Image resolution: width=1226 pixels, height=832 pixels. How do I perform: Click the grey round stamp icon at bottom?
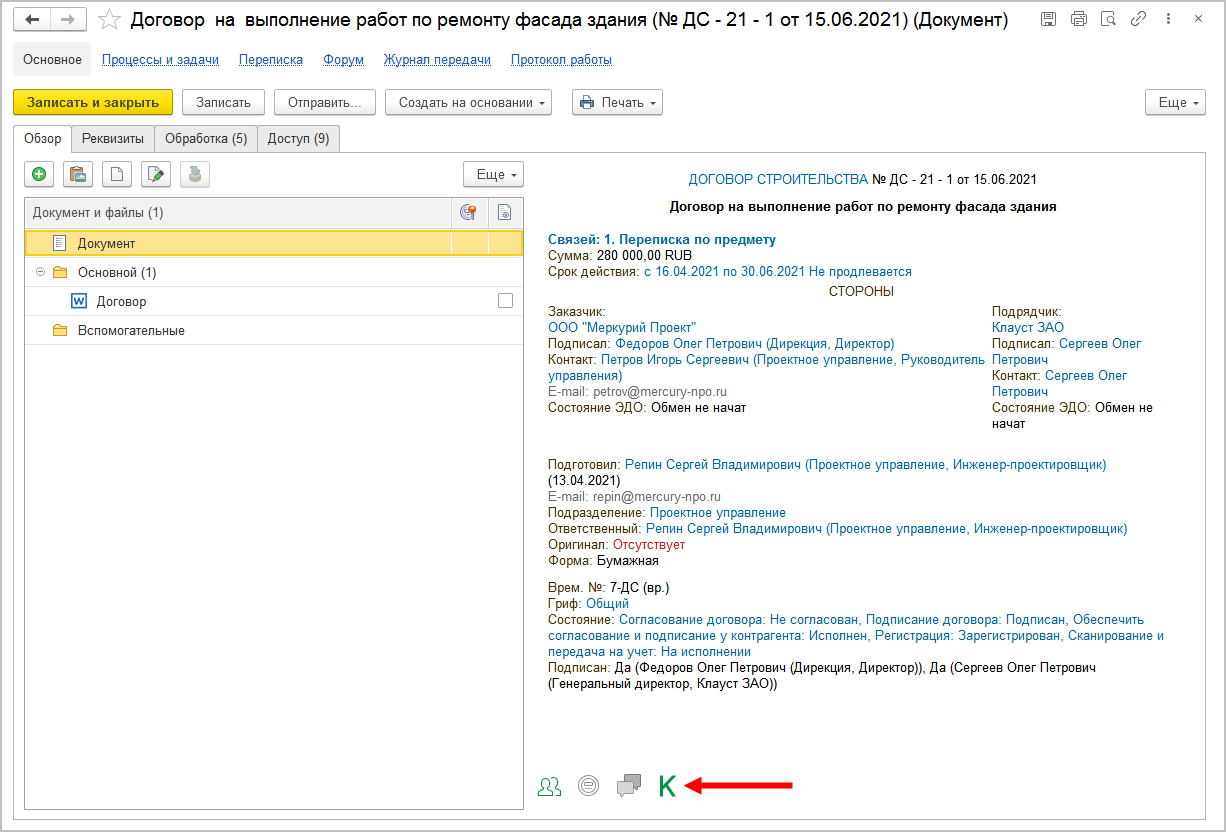[x=588, y=787]
